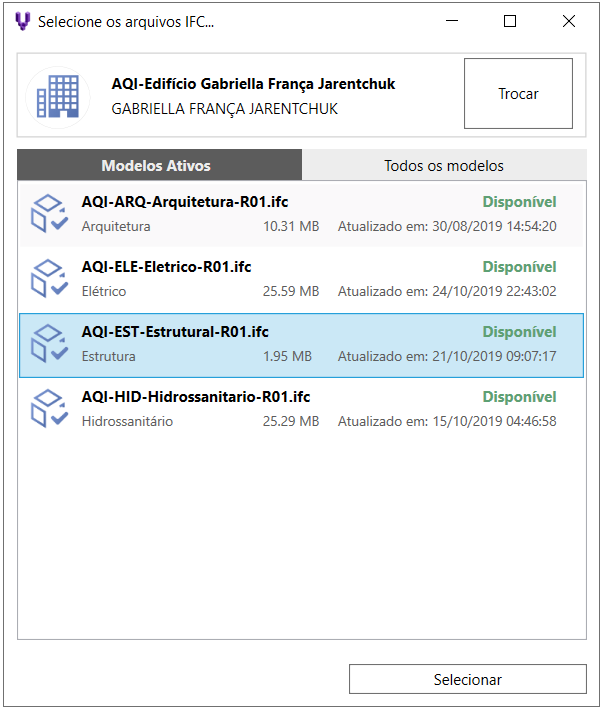Select AQI-EST-Estrutural-R01.ifc file name
This screenshot has width=604, height=711.
175,331
